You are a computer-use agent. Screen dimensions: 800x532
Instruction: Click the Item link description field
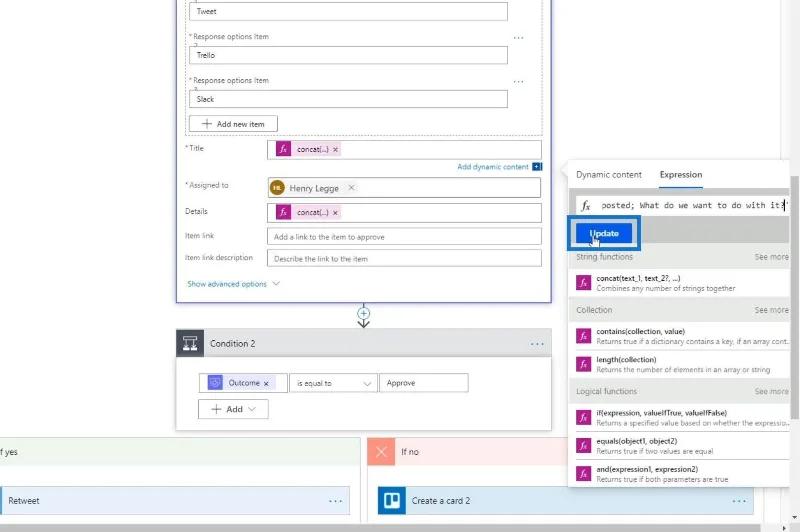(x=404, y=259)
